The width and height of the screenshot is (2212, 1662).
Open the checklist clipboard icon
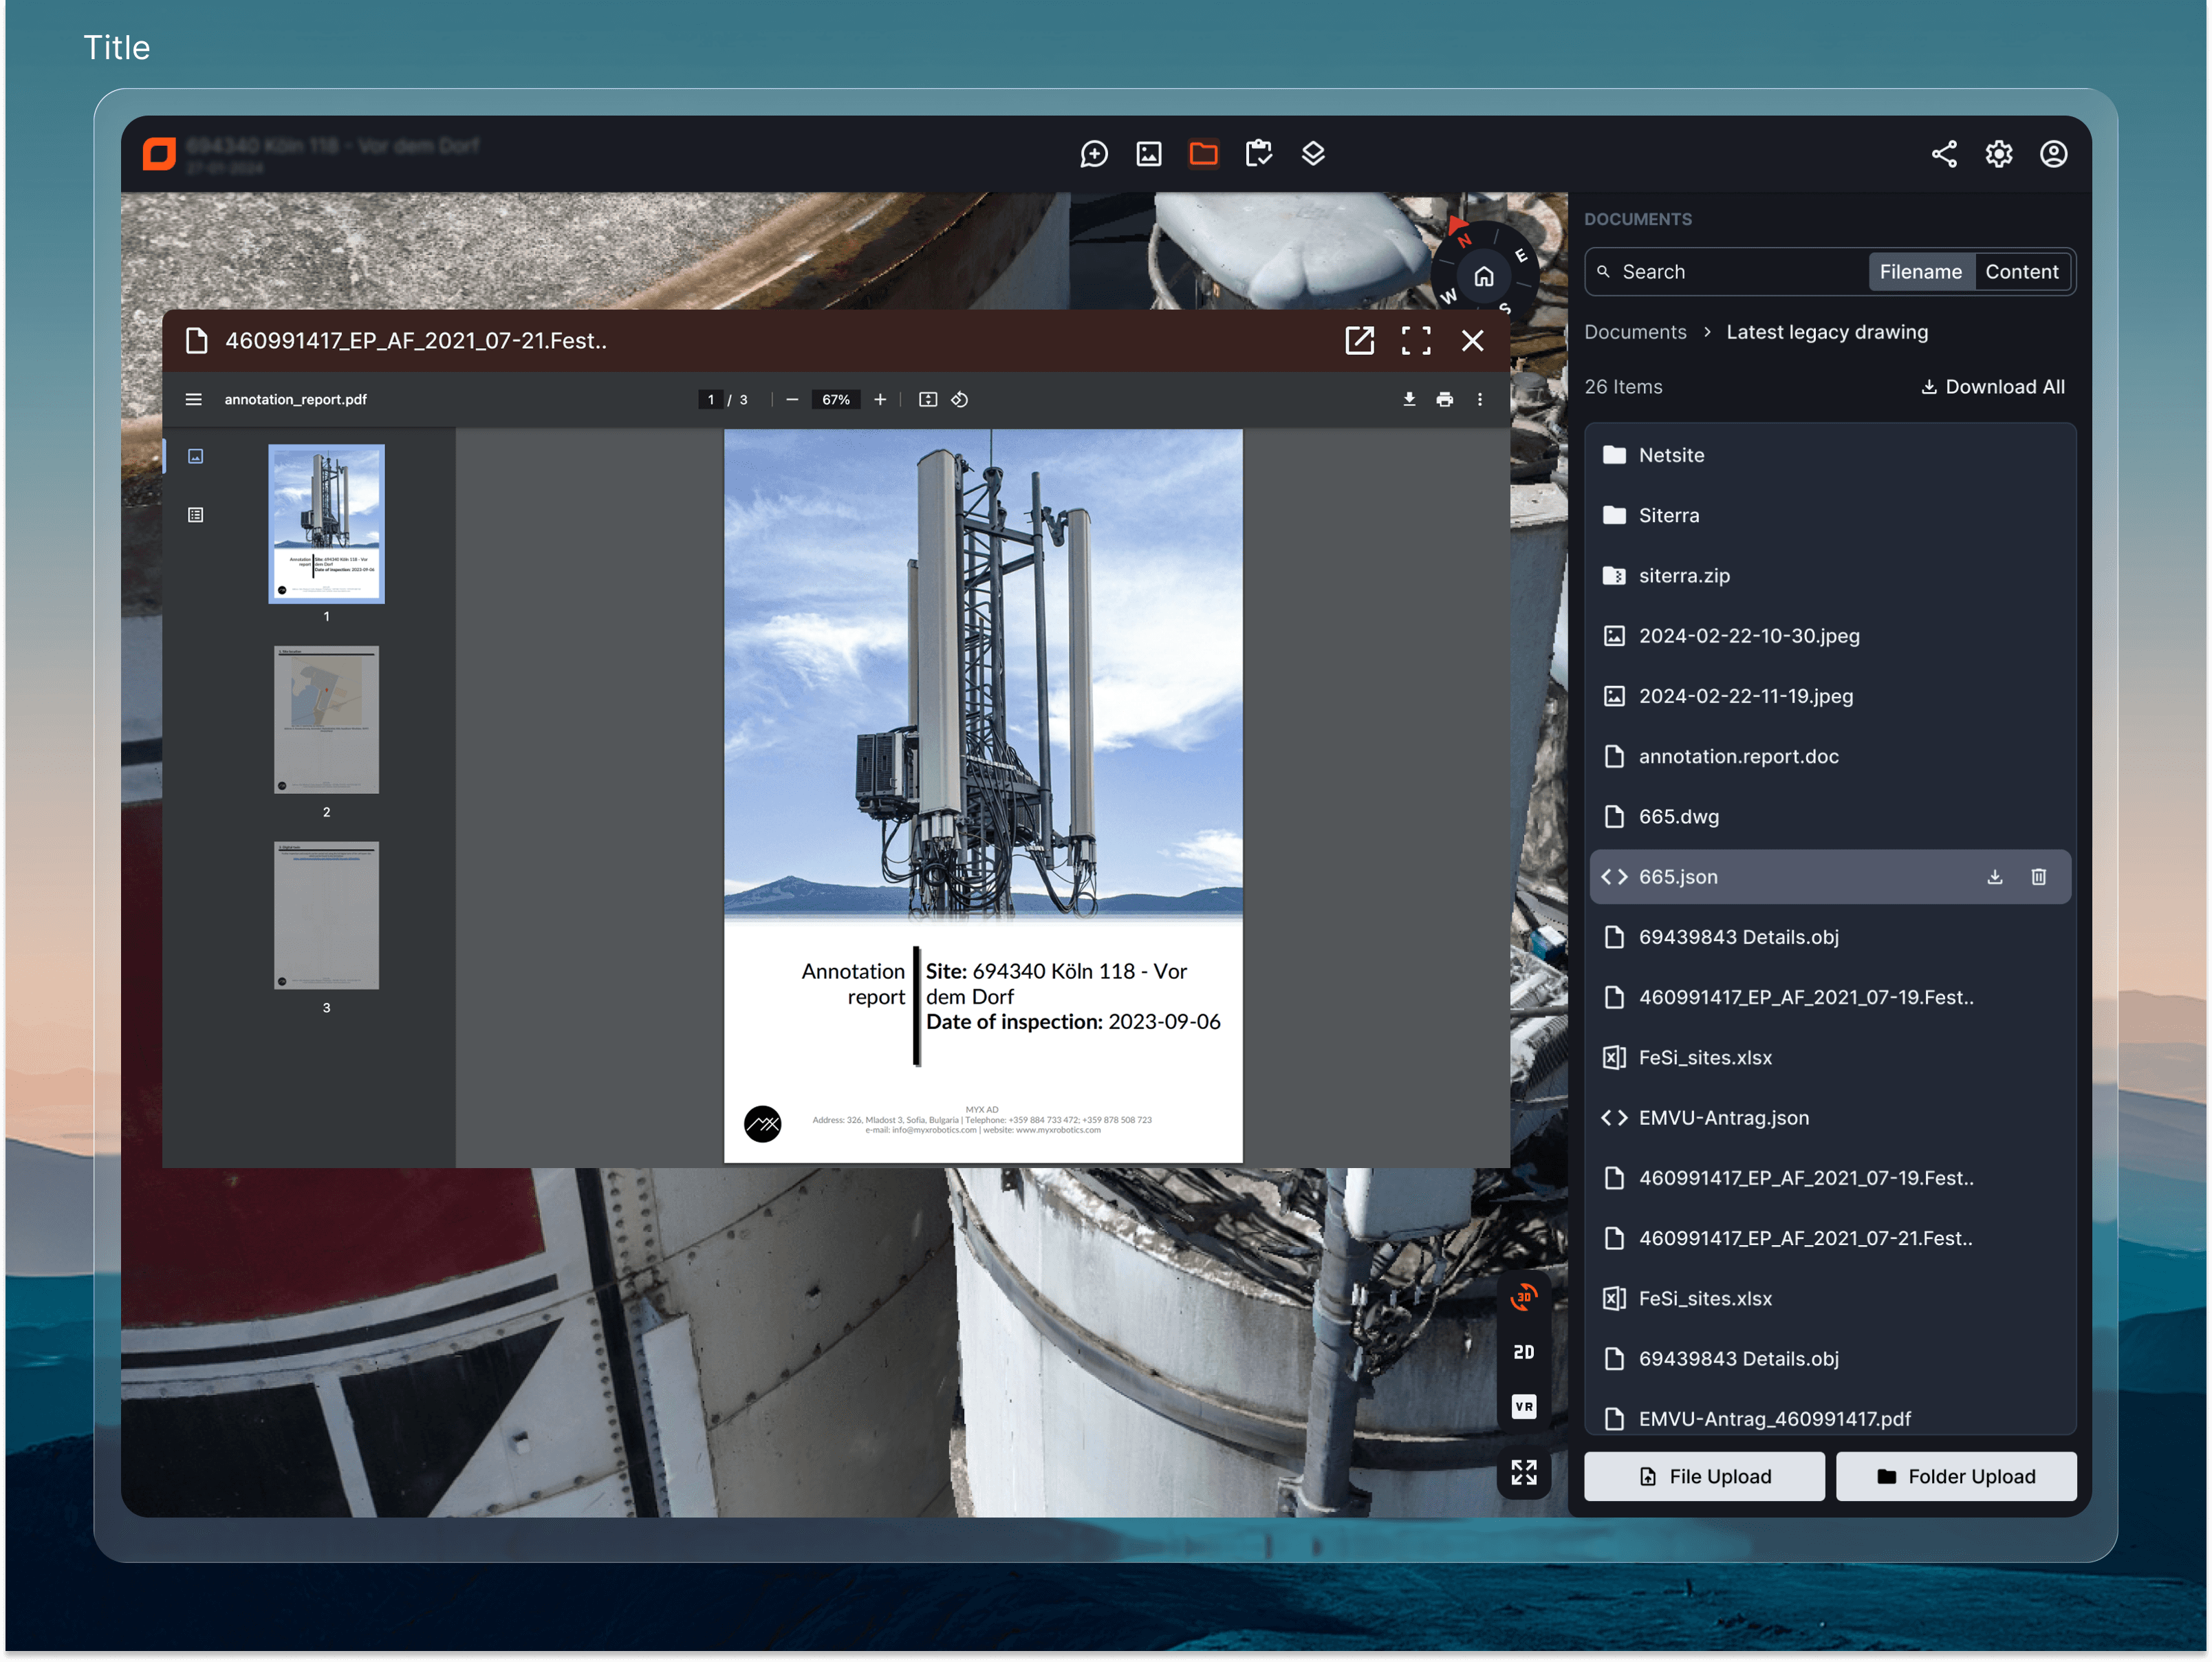point(1258,154)
